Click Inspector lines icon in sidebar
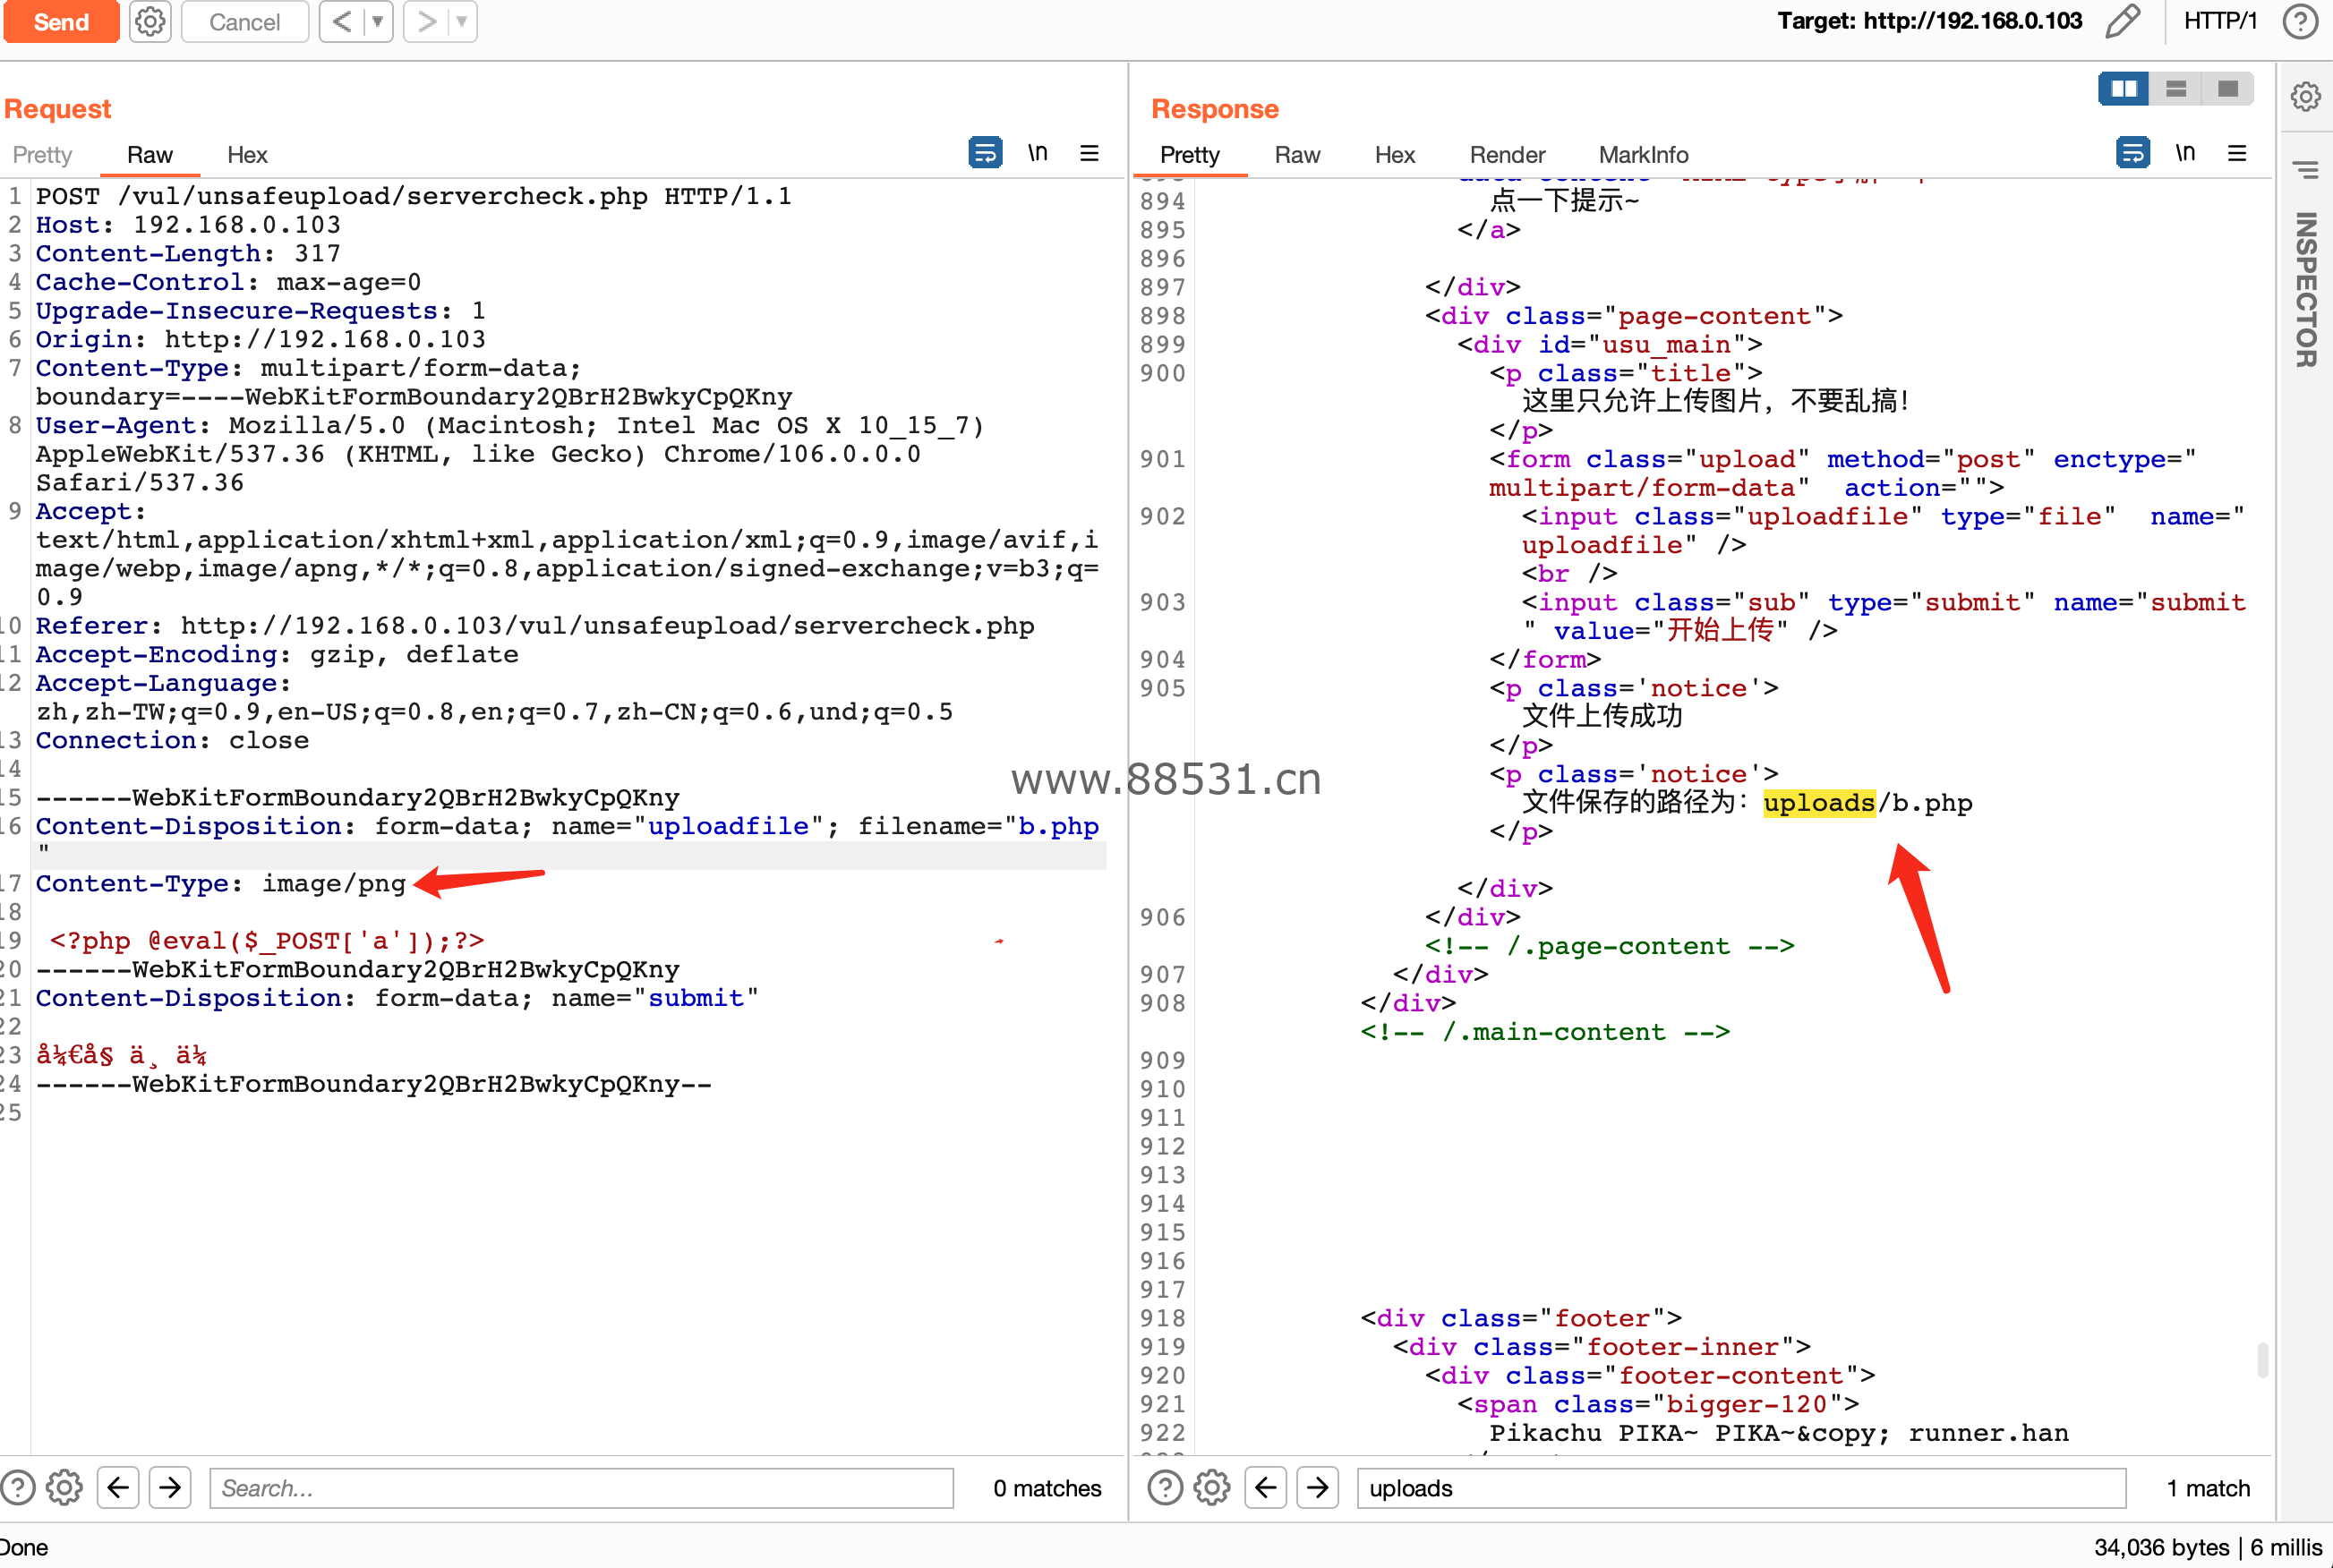Screen dimensions: 2333x1568 (x=2306, y=170)
